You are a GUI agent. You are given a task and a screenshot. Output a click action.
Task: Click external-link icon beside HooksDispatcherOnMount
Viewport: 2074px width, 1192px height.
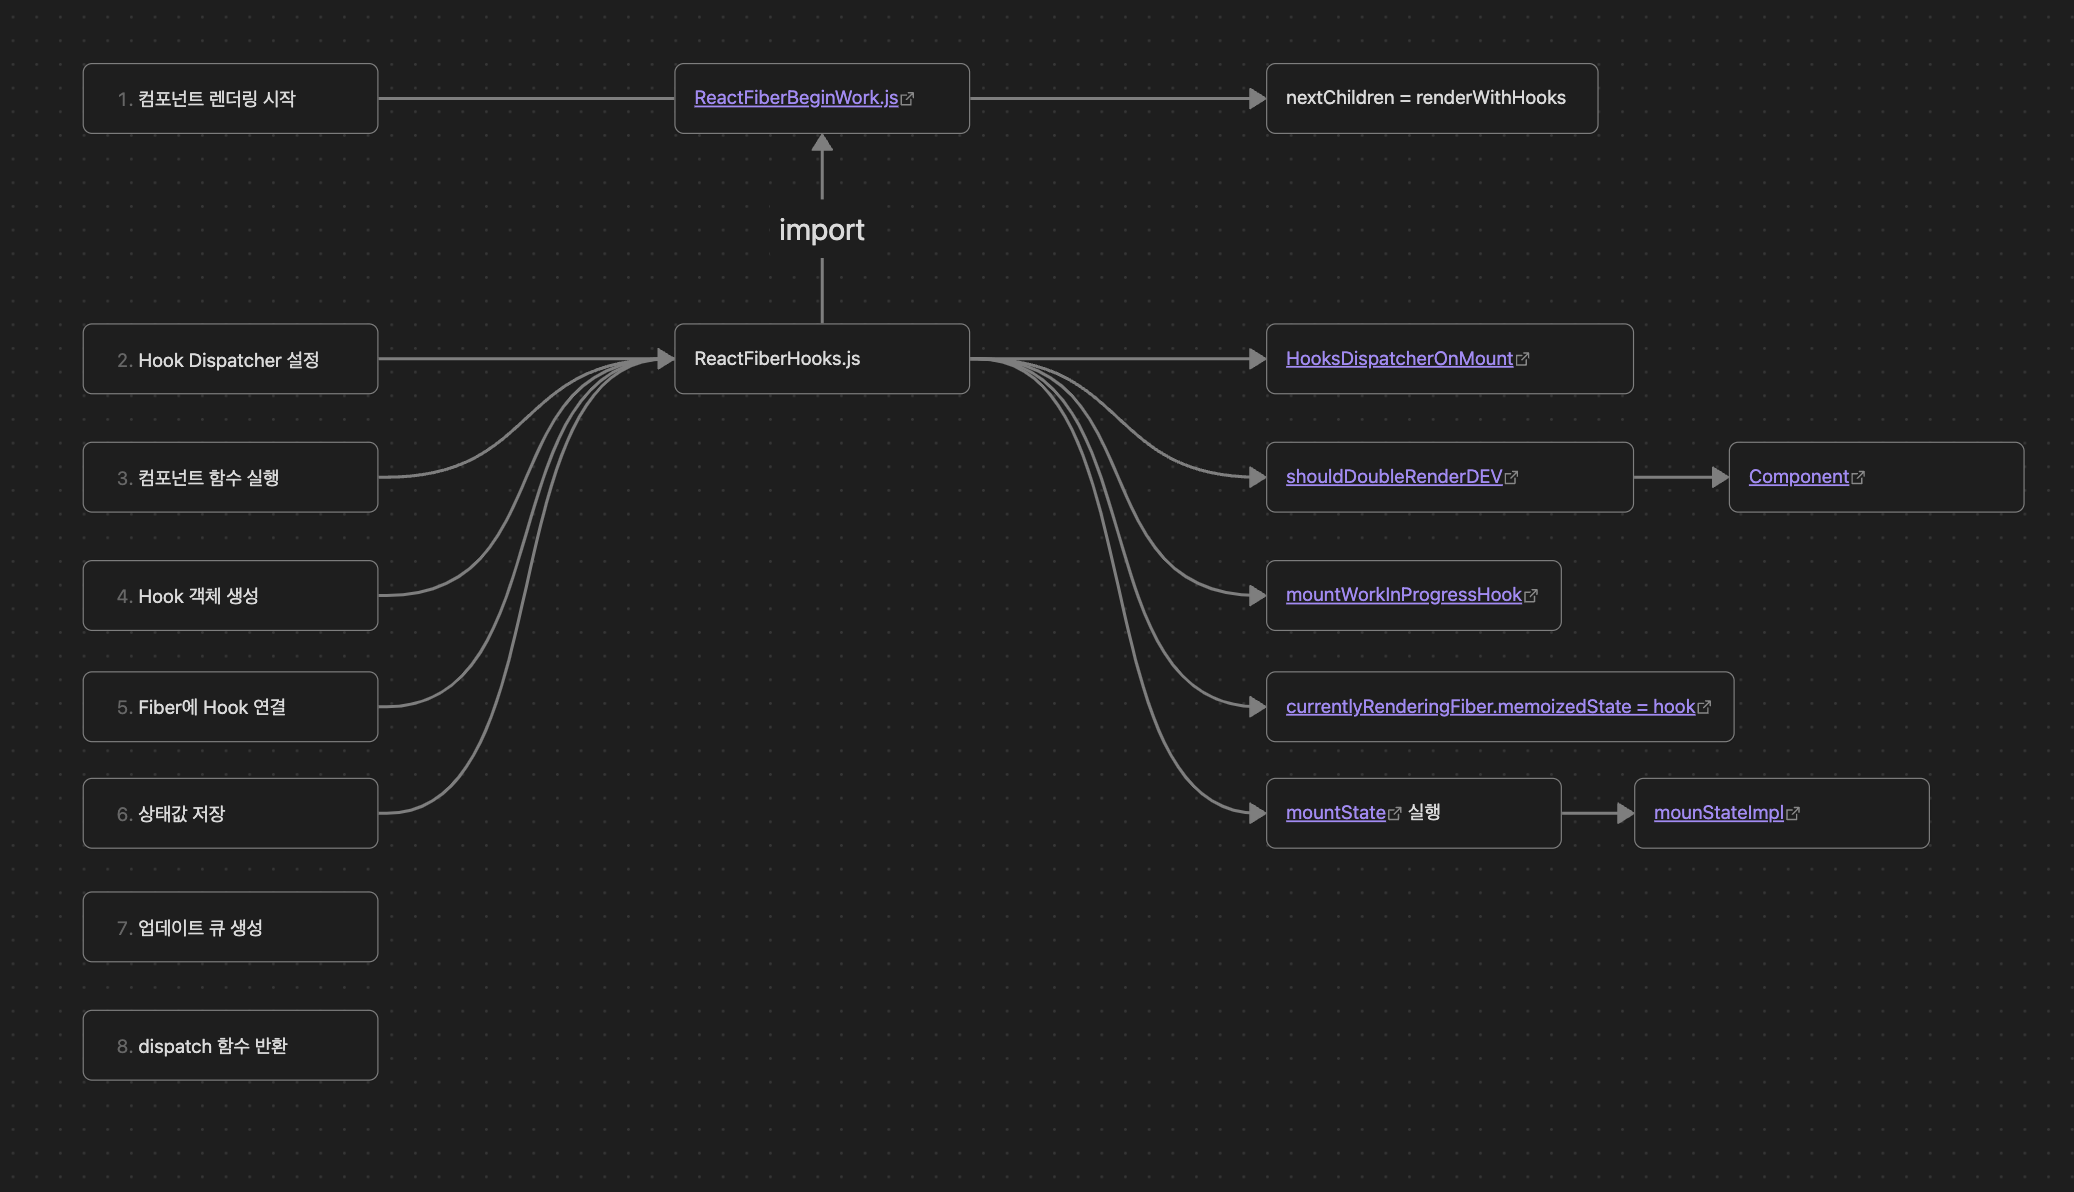tap(1522, 359)
